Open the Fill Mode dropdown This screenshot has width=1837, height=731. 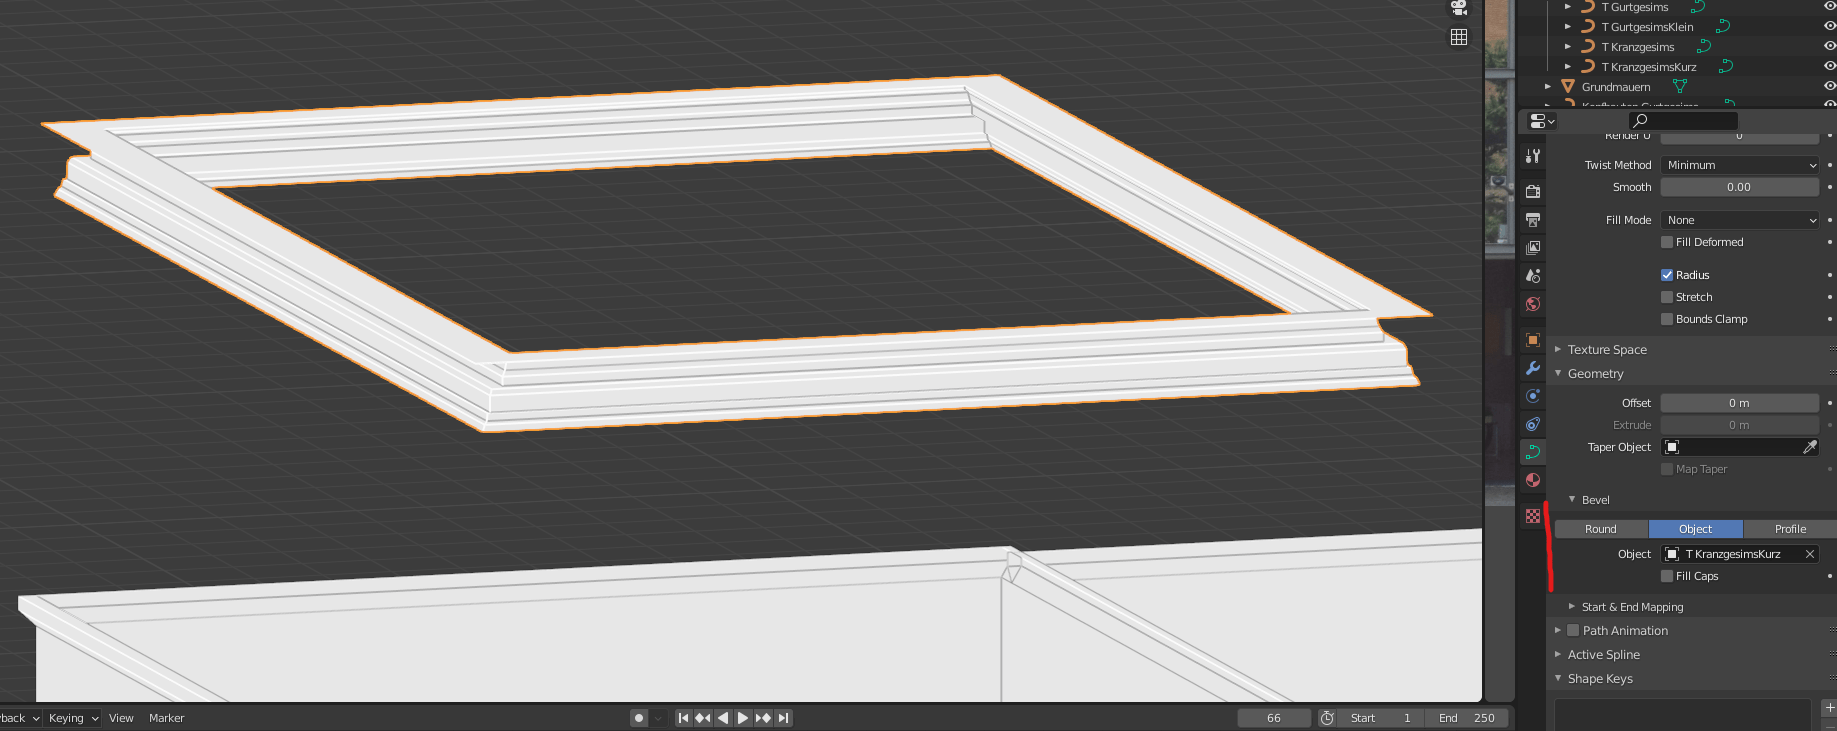tap(1740, 220)
